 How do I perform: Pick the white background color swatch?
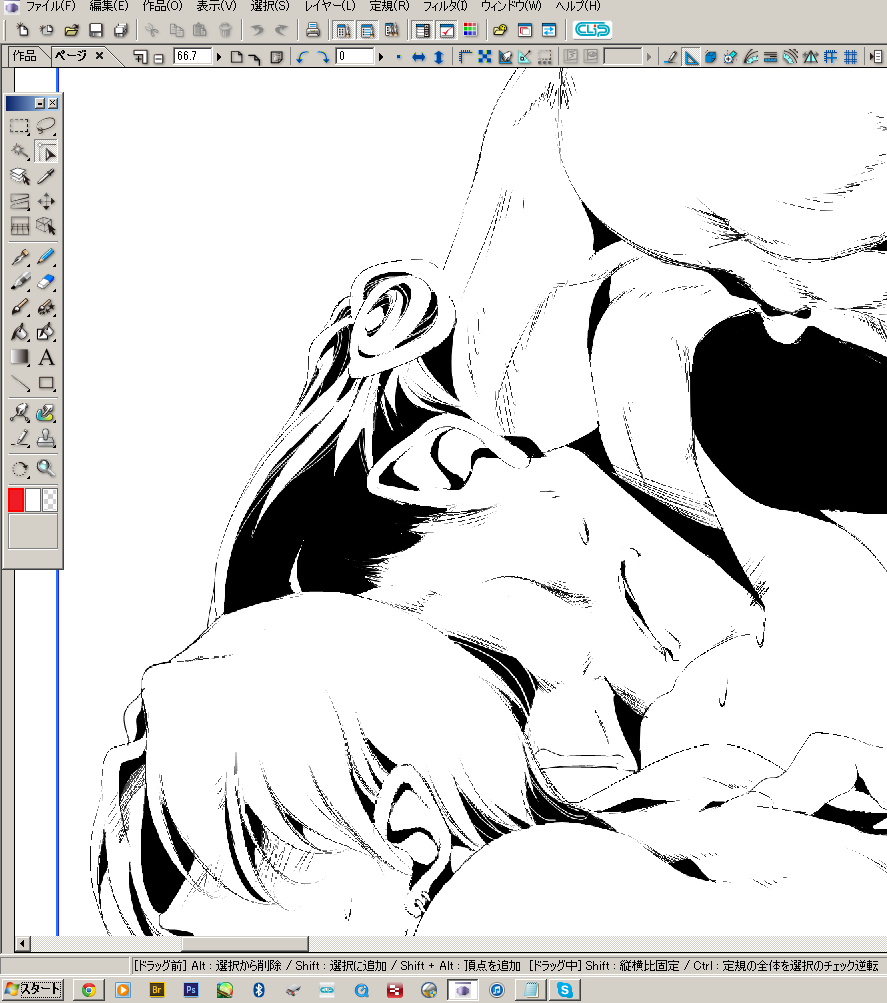point(33,500)
